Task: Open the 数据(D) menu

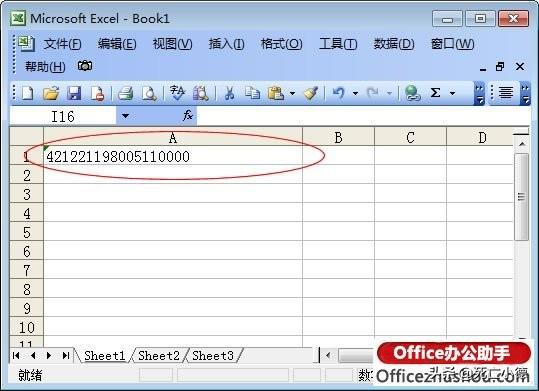Action: 394,44
